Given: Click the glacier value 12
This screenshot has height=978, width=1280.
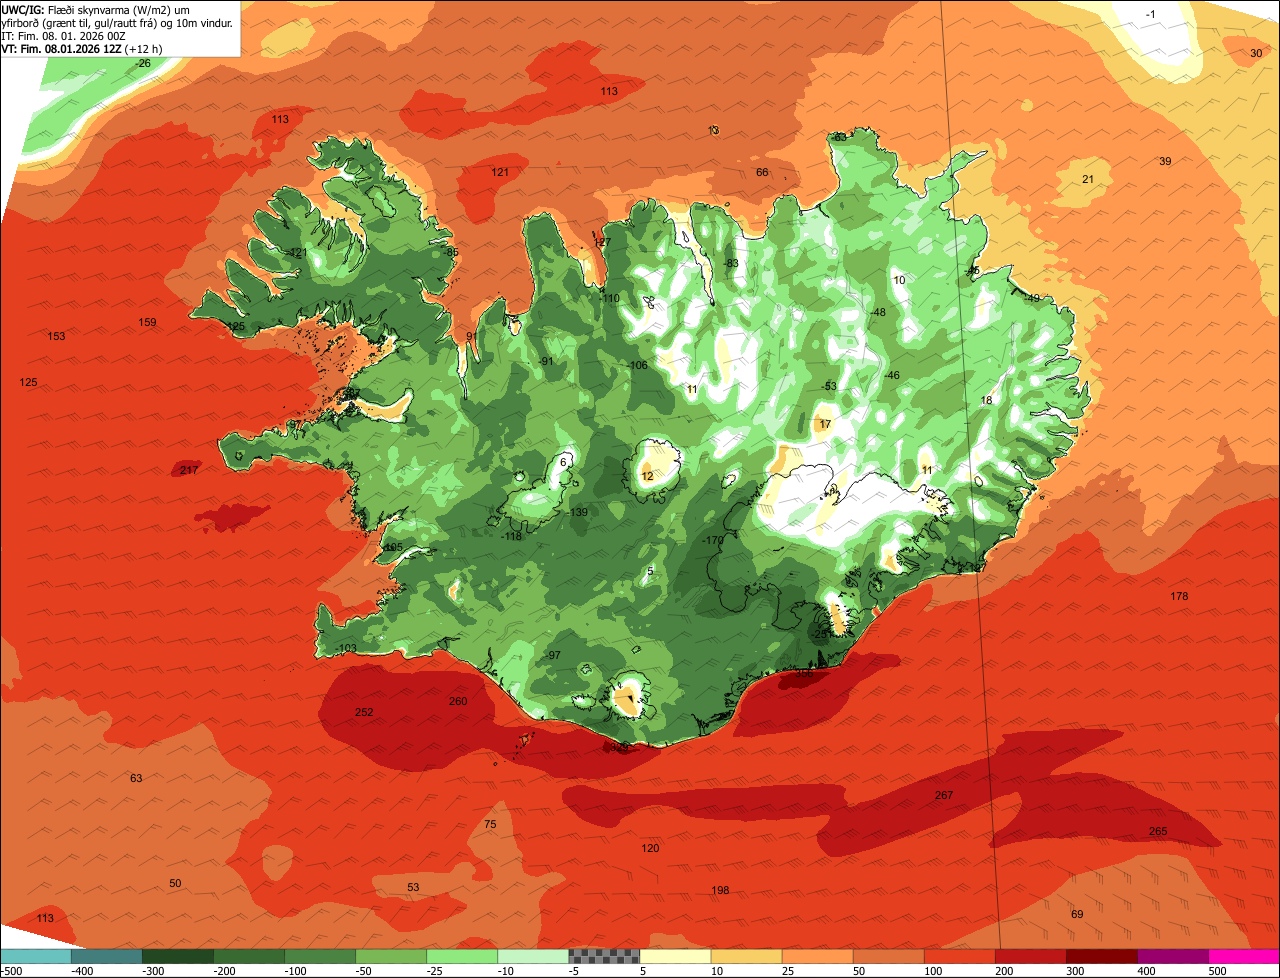Looking at the screenshot, I should (x=647, y=476).
